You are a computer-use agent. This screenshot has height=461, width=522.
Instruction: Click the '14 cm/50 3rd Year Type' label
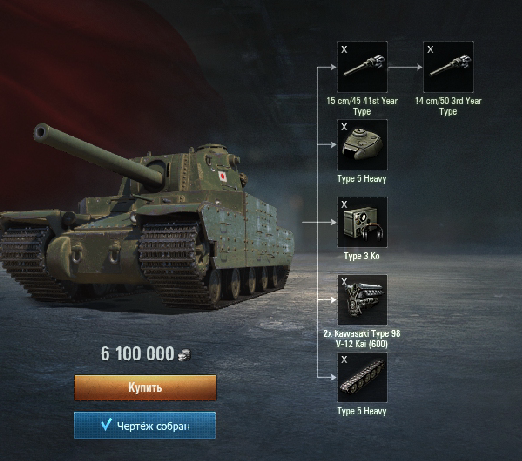click(448, 106)
